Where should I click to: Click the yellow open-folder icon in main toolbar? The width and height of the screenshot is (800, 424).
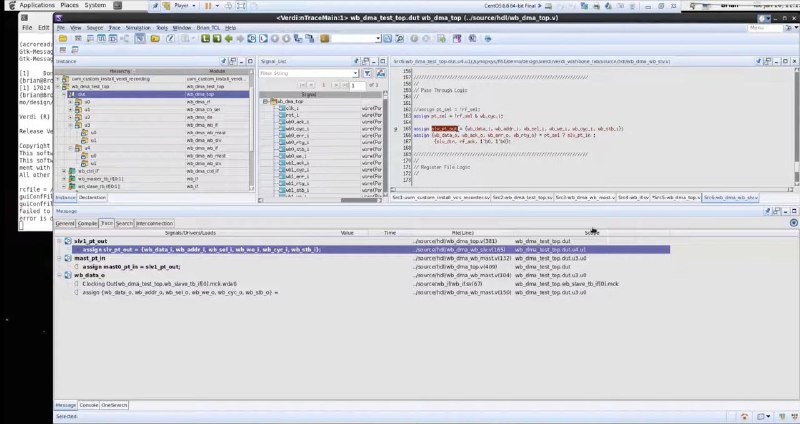click(x=63, y=38)
